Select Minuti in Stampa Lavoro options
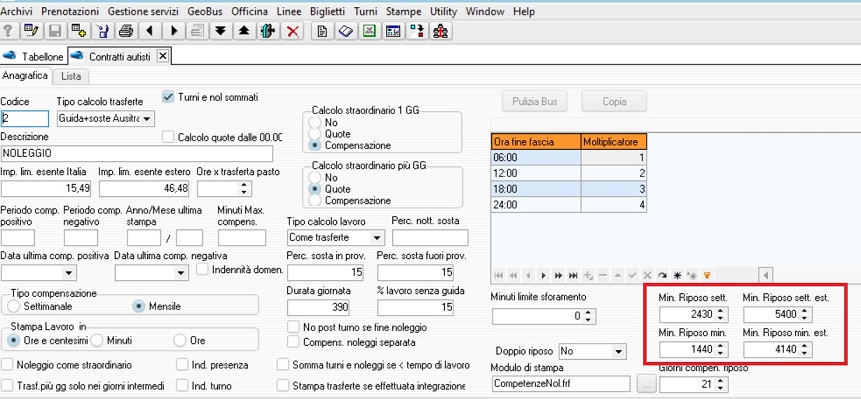The height and width of the screenshot is (399, 861). click(97, 340)
